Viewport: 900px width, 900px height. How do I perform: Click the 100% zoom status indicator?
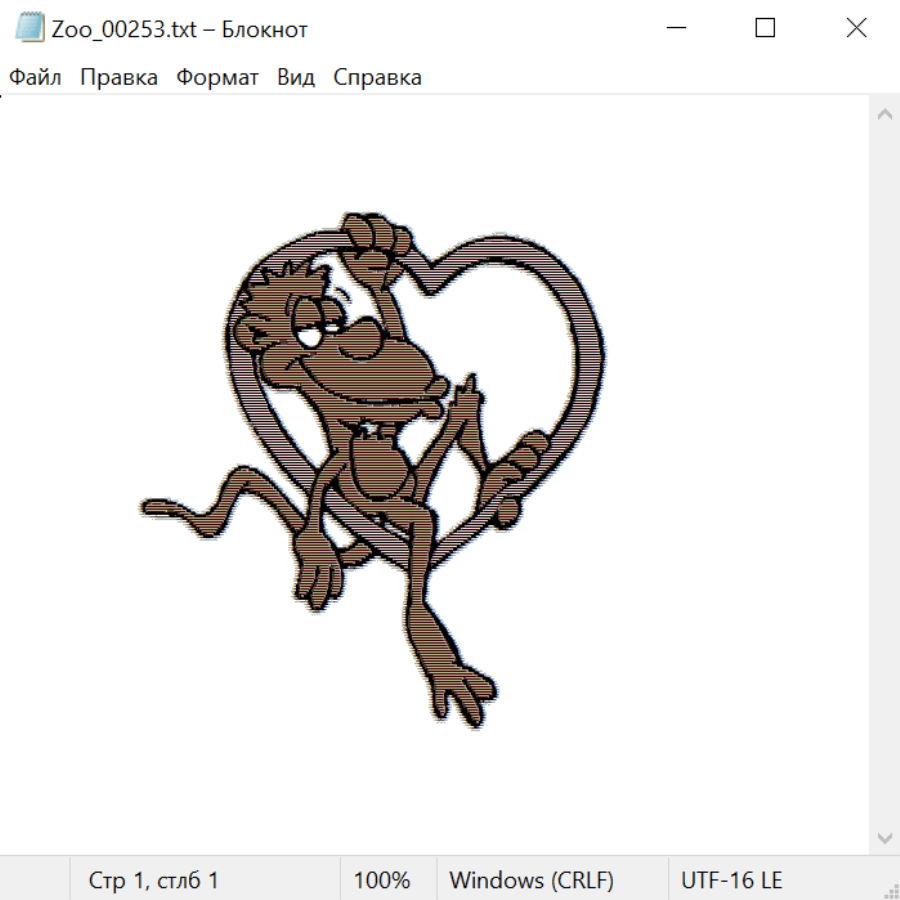pos(382,880)
